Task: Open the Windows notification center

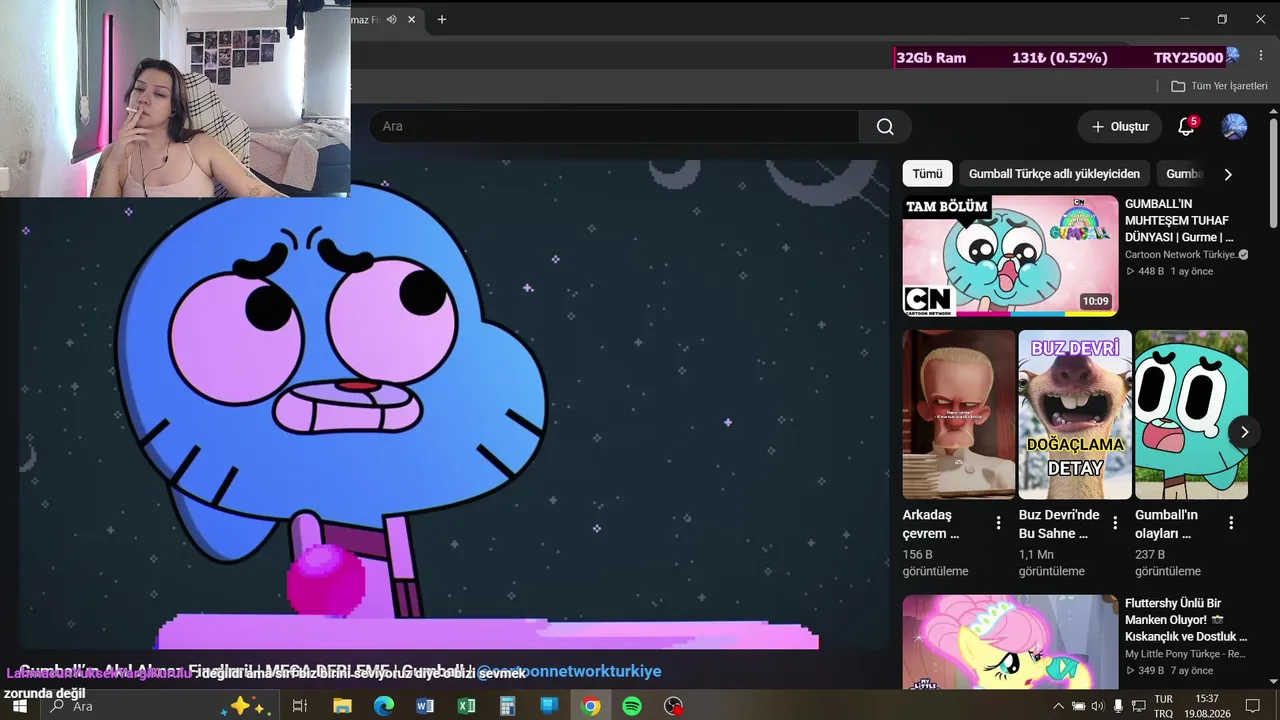Action: point(1253,706)
